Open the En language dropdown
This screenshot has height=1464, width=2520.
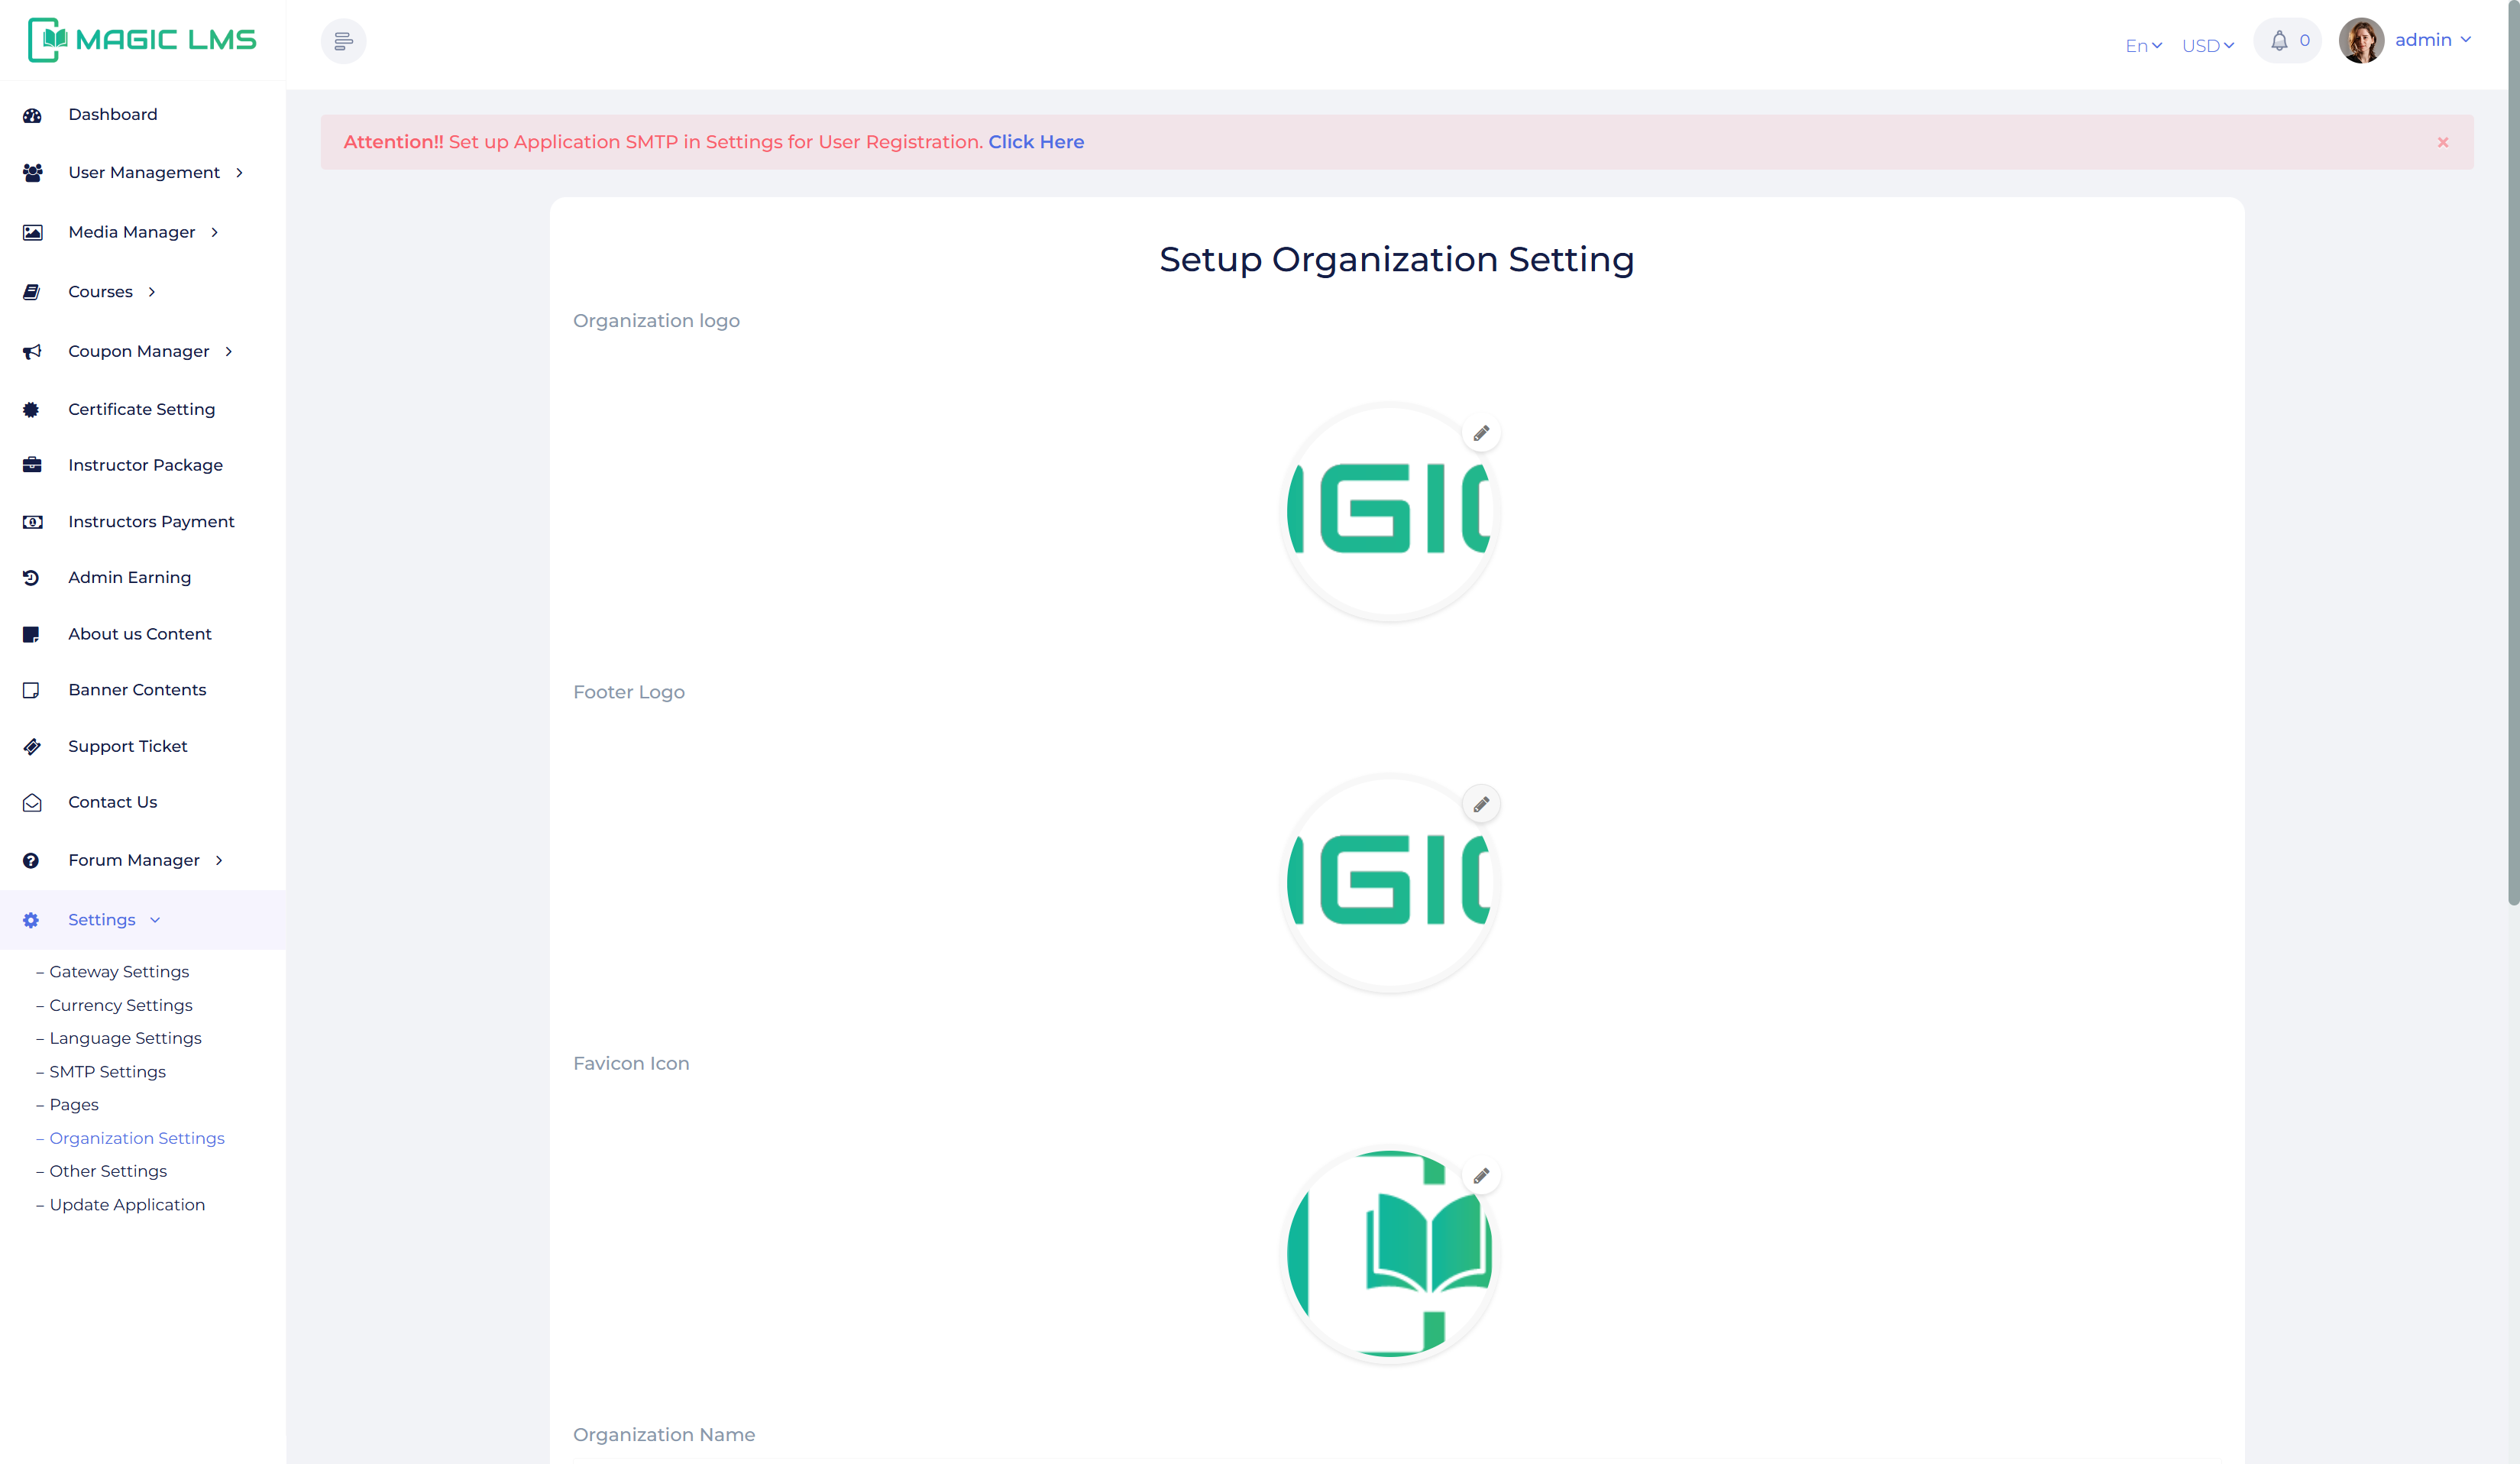point(2143,46)
